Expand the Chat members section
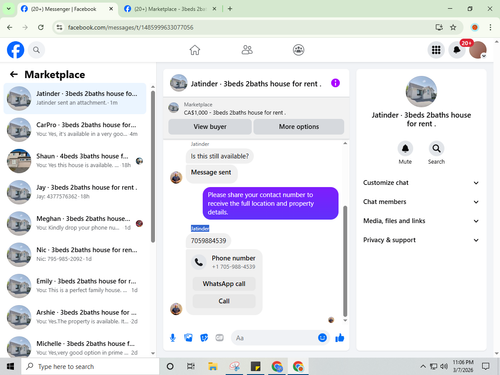This screenshot has width=500, height=375. pyautogui.click(x=421, y=202)
